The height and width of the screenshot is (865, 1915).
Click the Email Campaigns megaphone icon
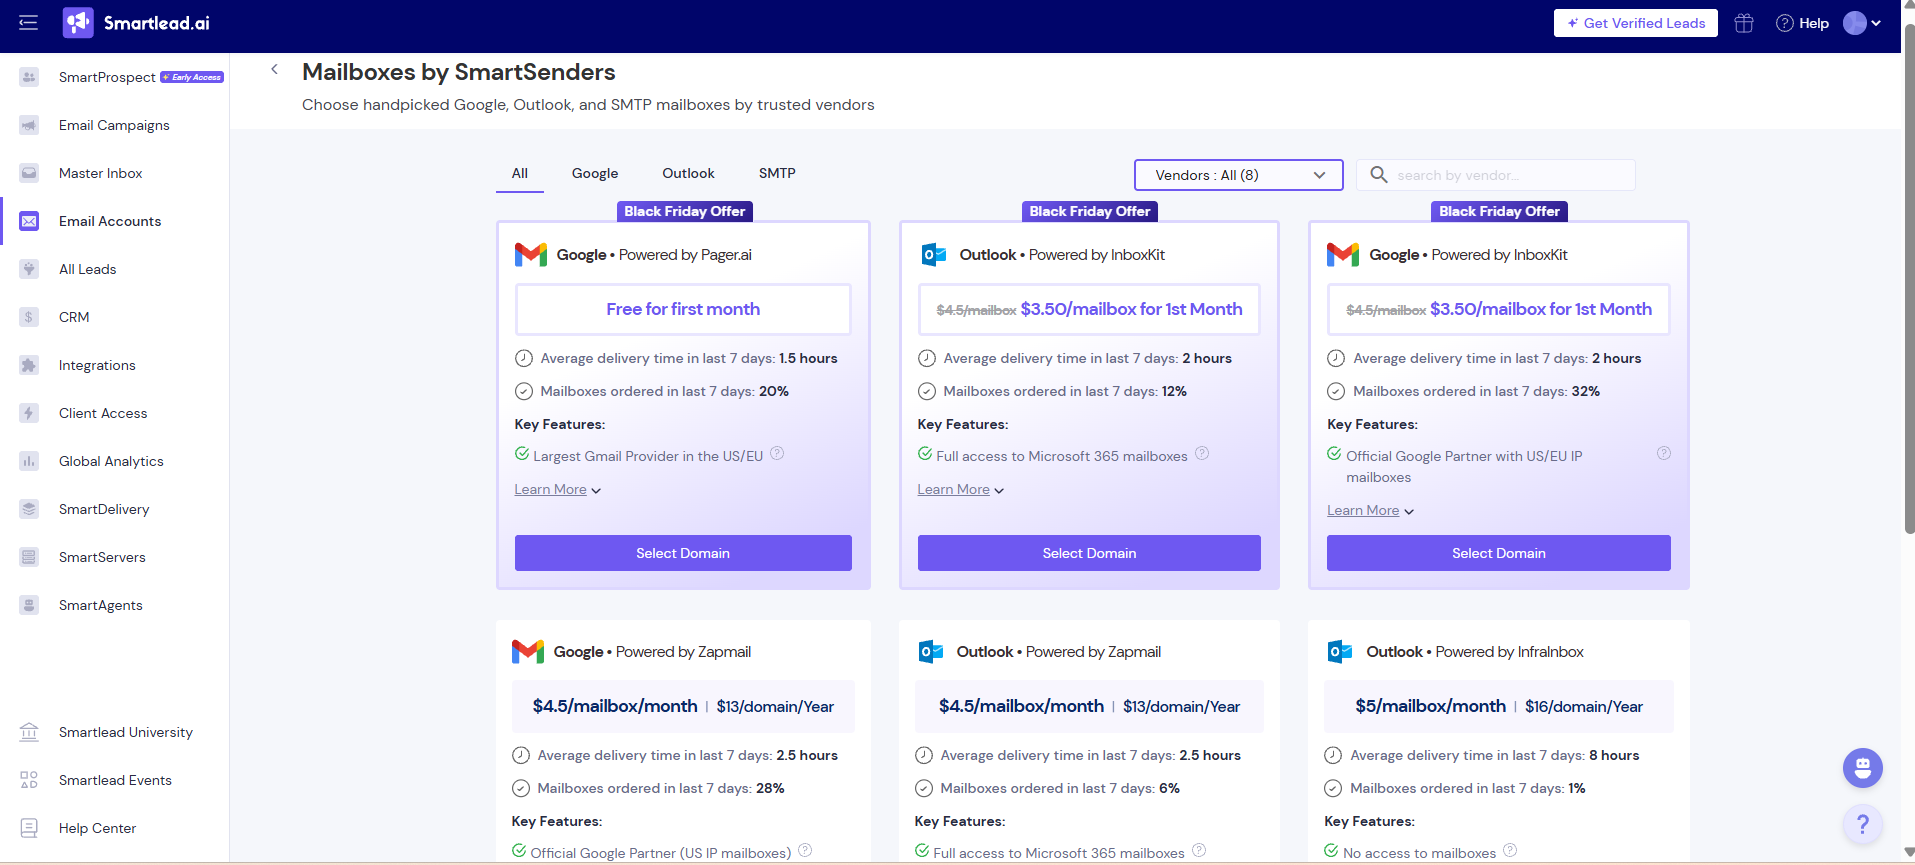click(29, 125)
